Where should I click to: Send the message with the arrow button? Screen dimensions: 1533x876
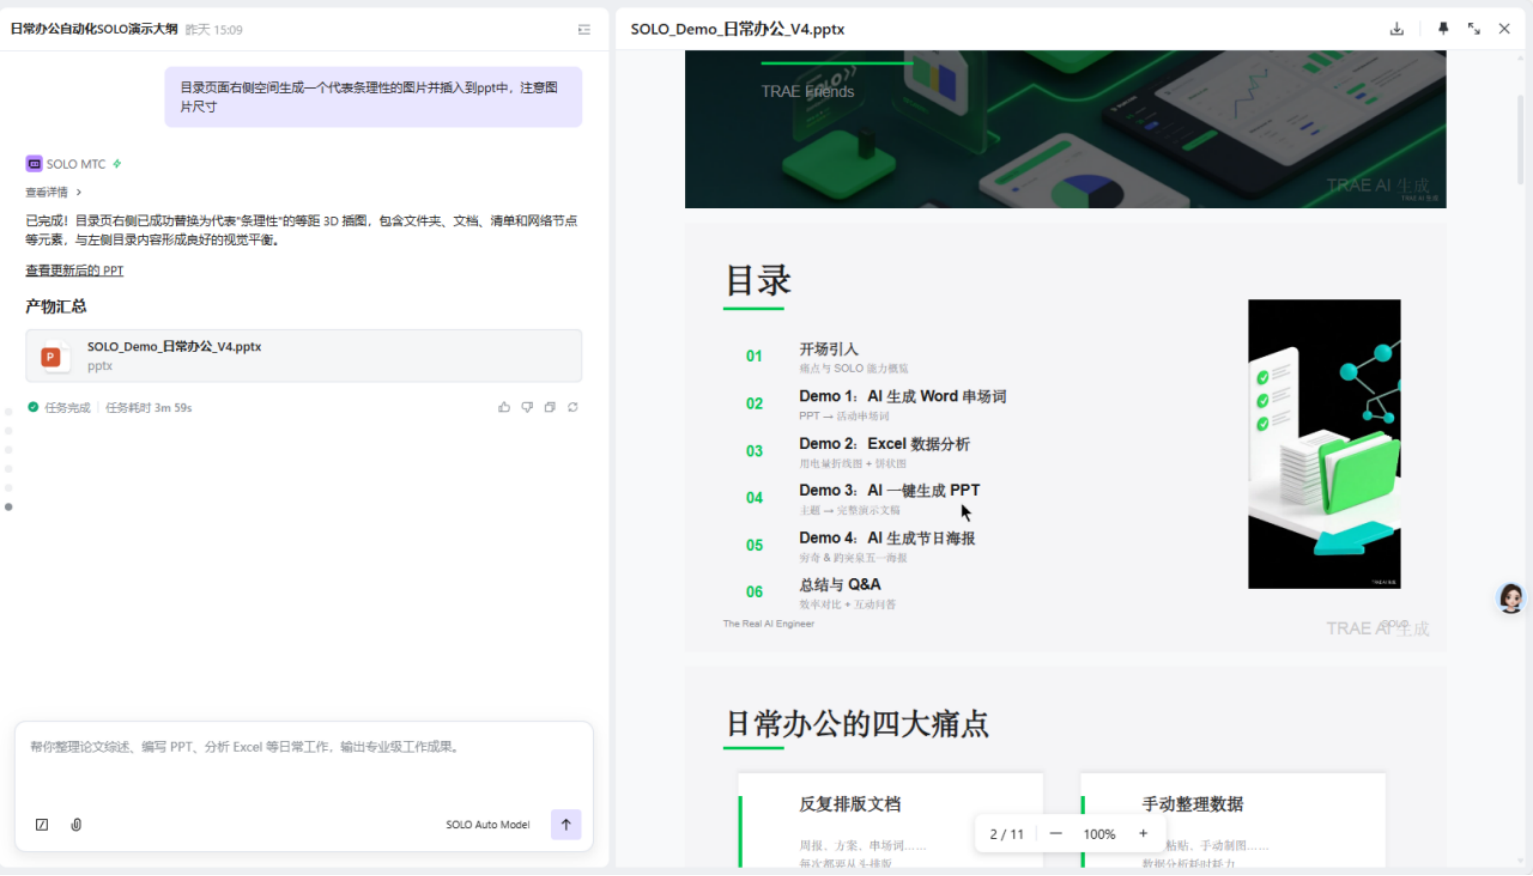point(565,824)
